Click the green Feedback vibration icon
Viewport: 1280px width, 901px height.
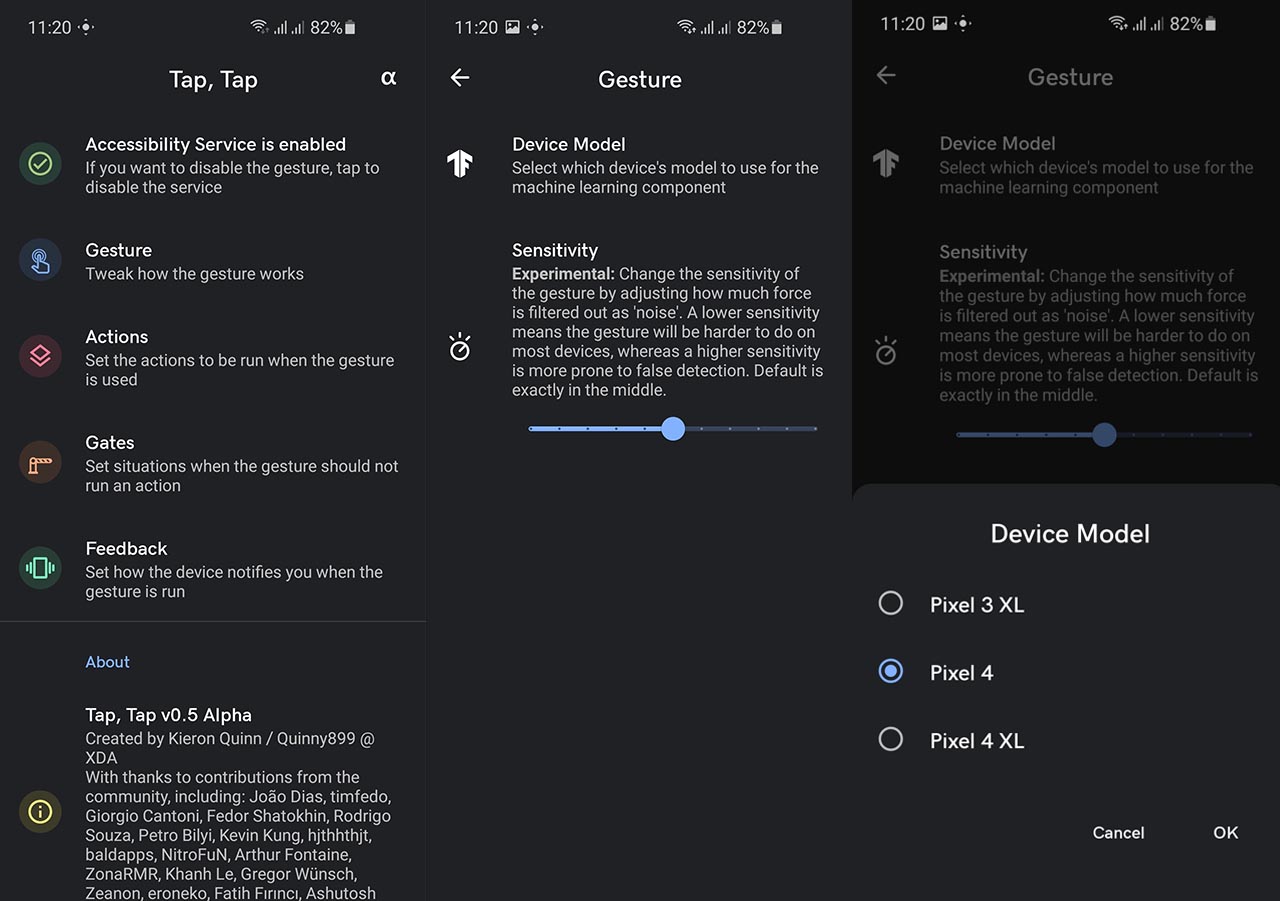coord(40,568)
